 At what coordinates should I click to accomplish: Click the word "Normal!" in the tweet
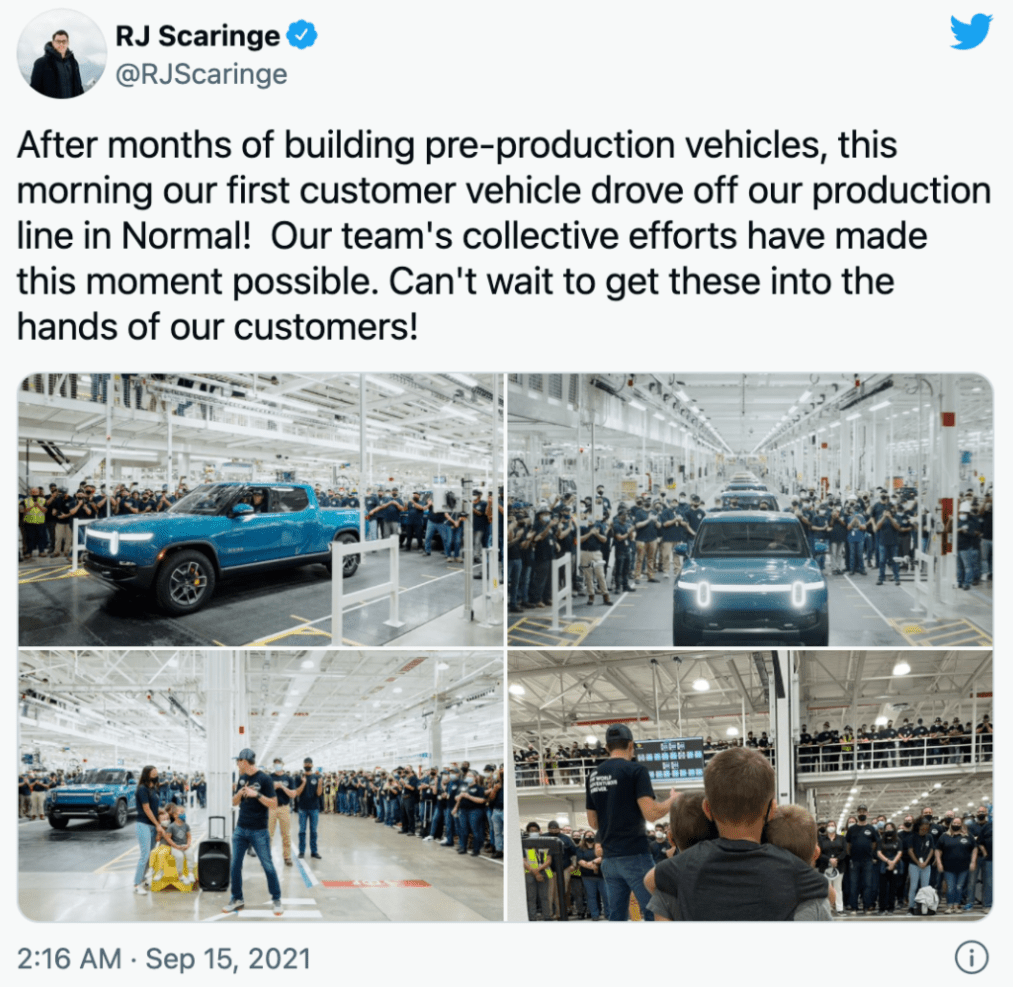tap(186, 236)
